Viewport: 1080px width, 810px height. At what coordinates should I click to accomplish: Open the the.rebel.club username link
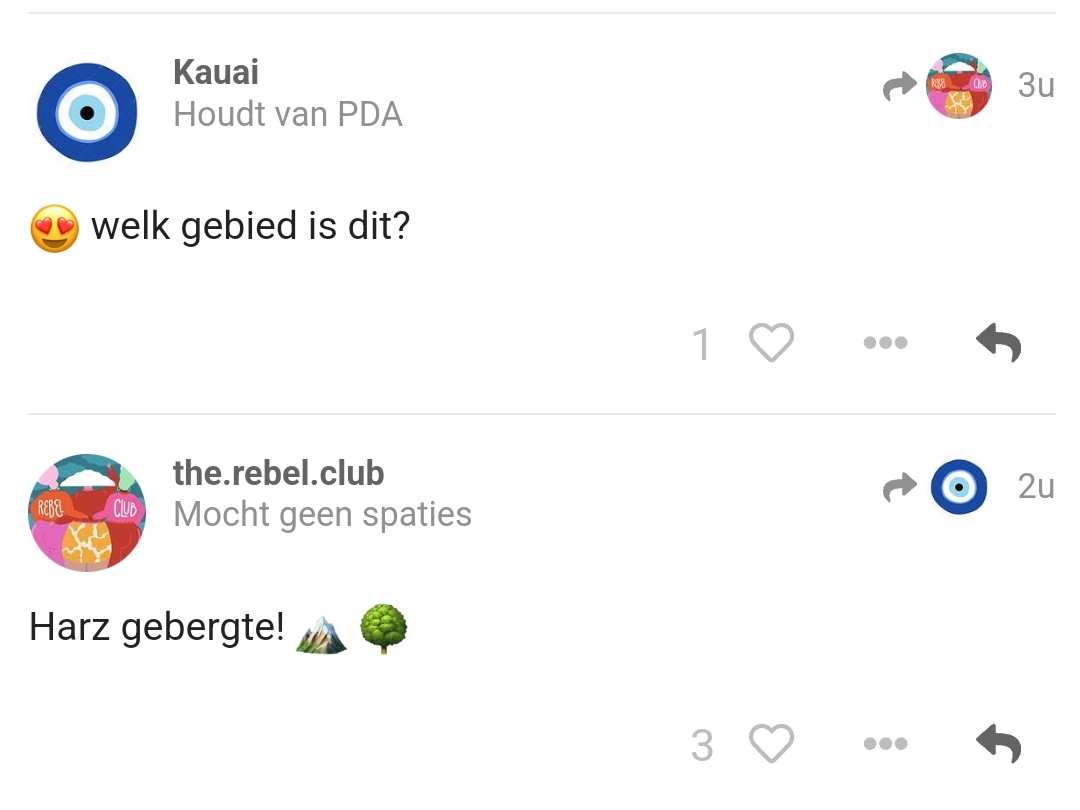click(x=278, y=473)
